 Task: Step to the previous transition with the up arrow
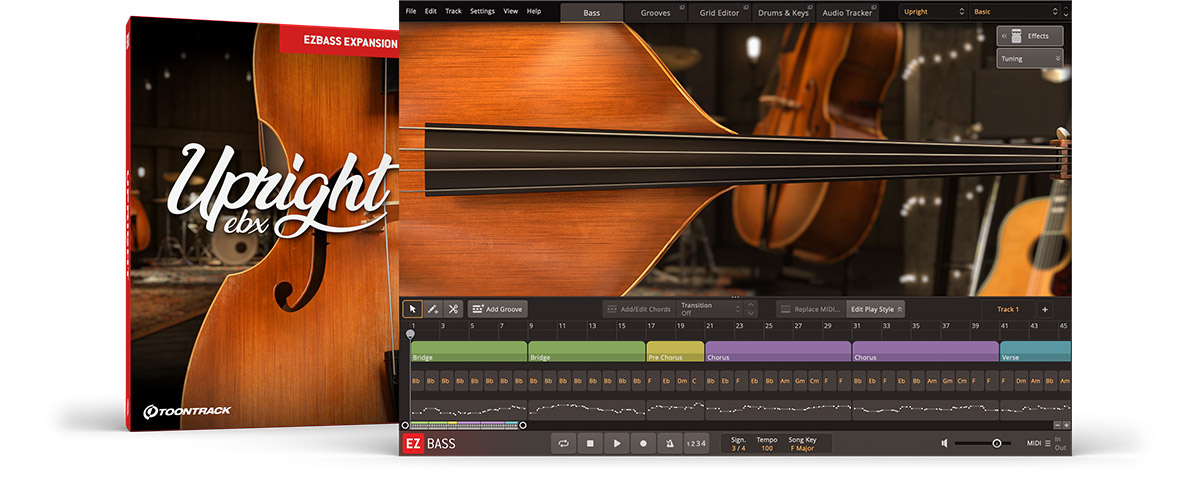click(751, 304)
